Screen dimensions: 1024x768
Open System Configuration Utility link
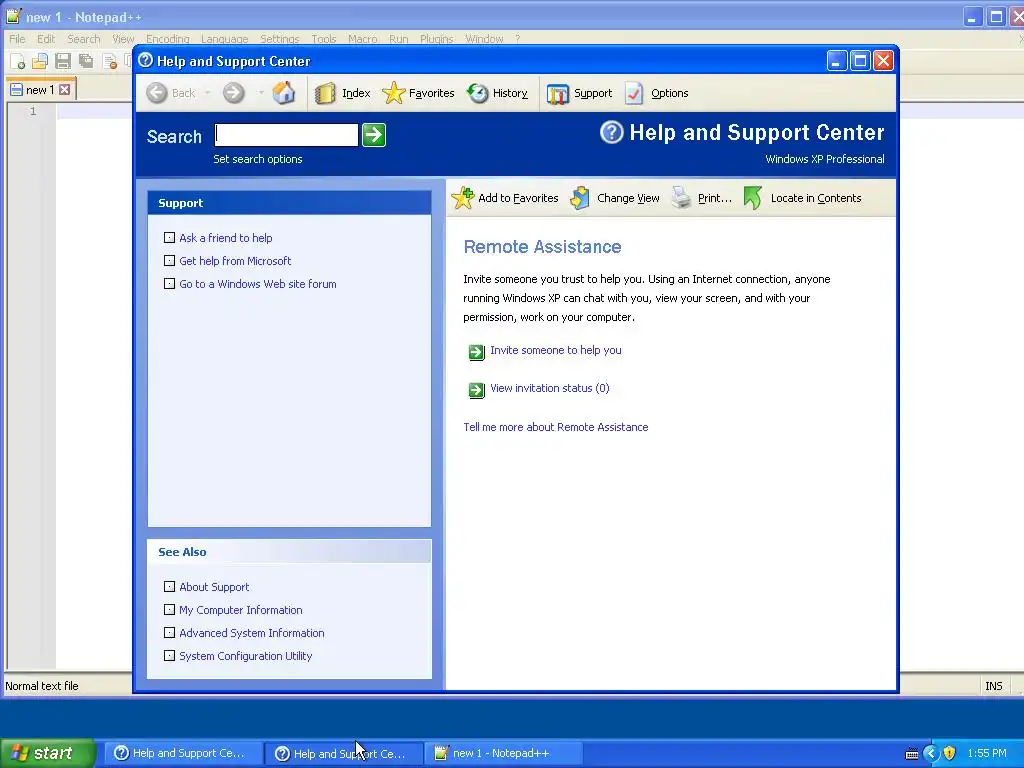coord(246,656)
